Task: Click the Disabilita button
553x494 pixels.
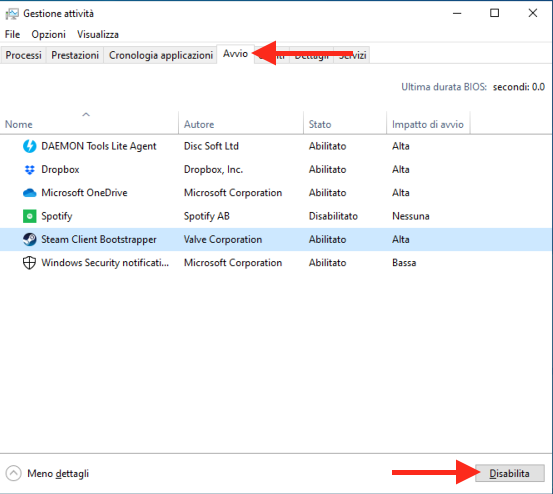Action: tap(510, 473)
